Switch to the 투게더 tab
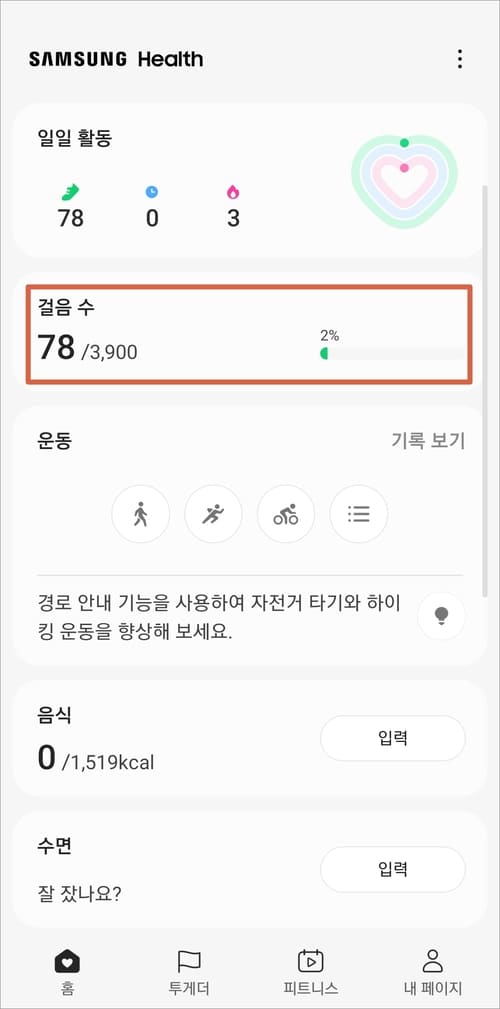 189,972
